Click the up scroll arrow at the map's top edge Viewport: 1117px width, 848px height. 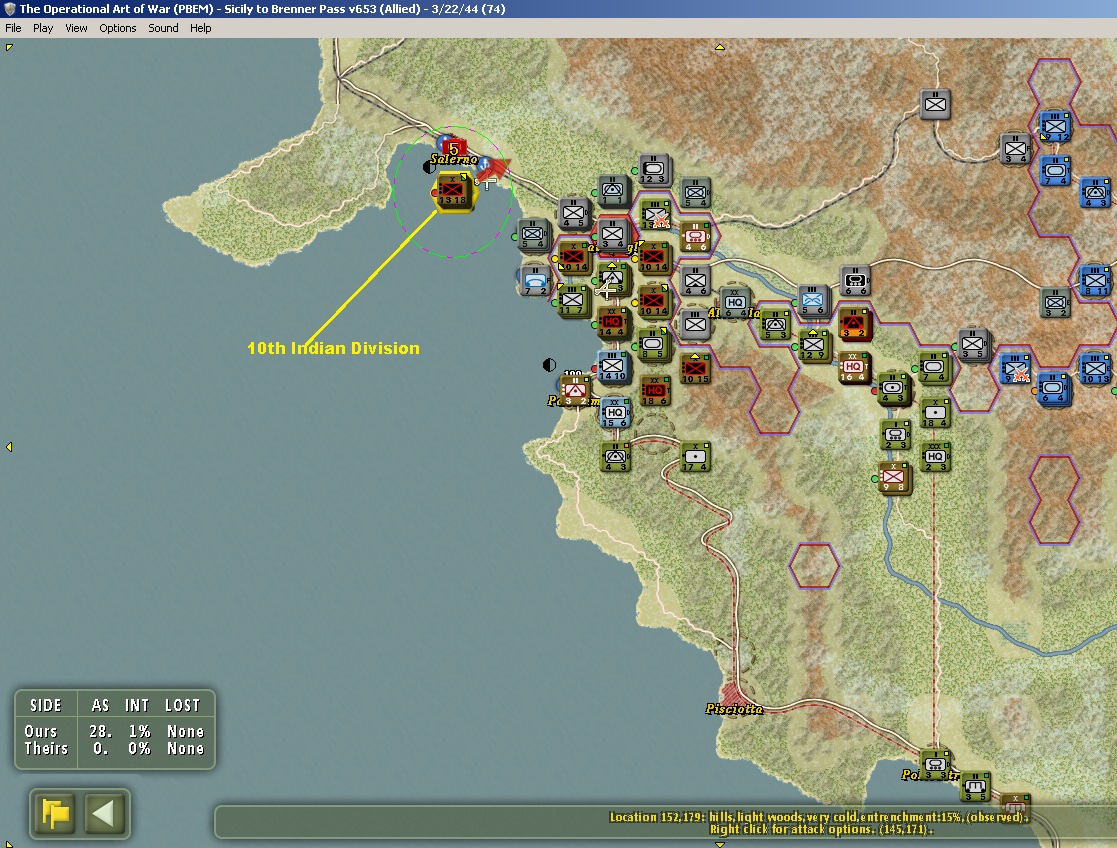(719, 47)
